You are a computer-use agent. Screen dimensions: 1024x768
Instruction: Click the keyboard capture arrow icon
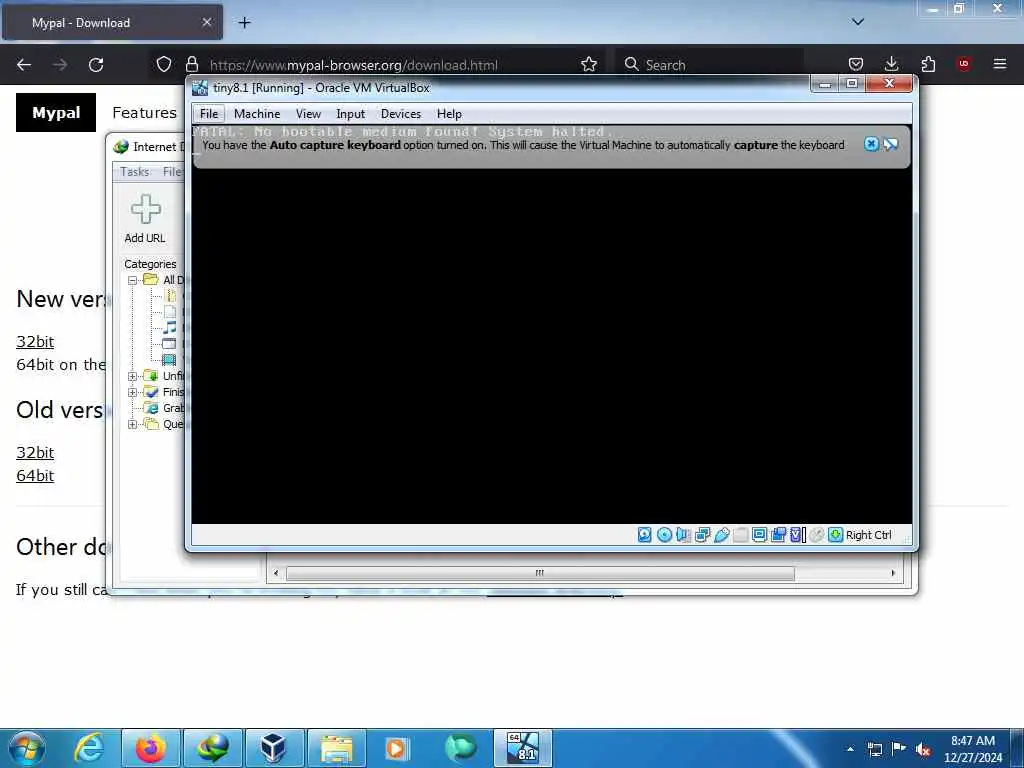835,535
